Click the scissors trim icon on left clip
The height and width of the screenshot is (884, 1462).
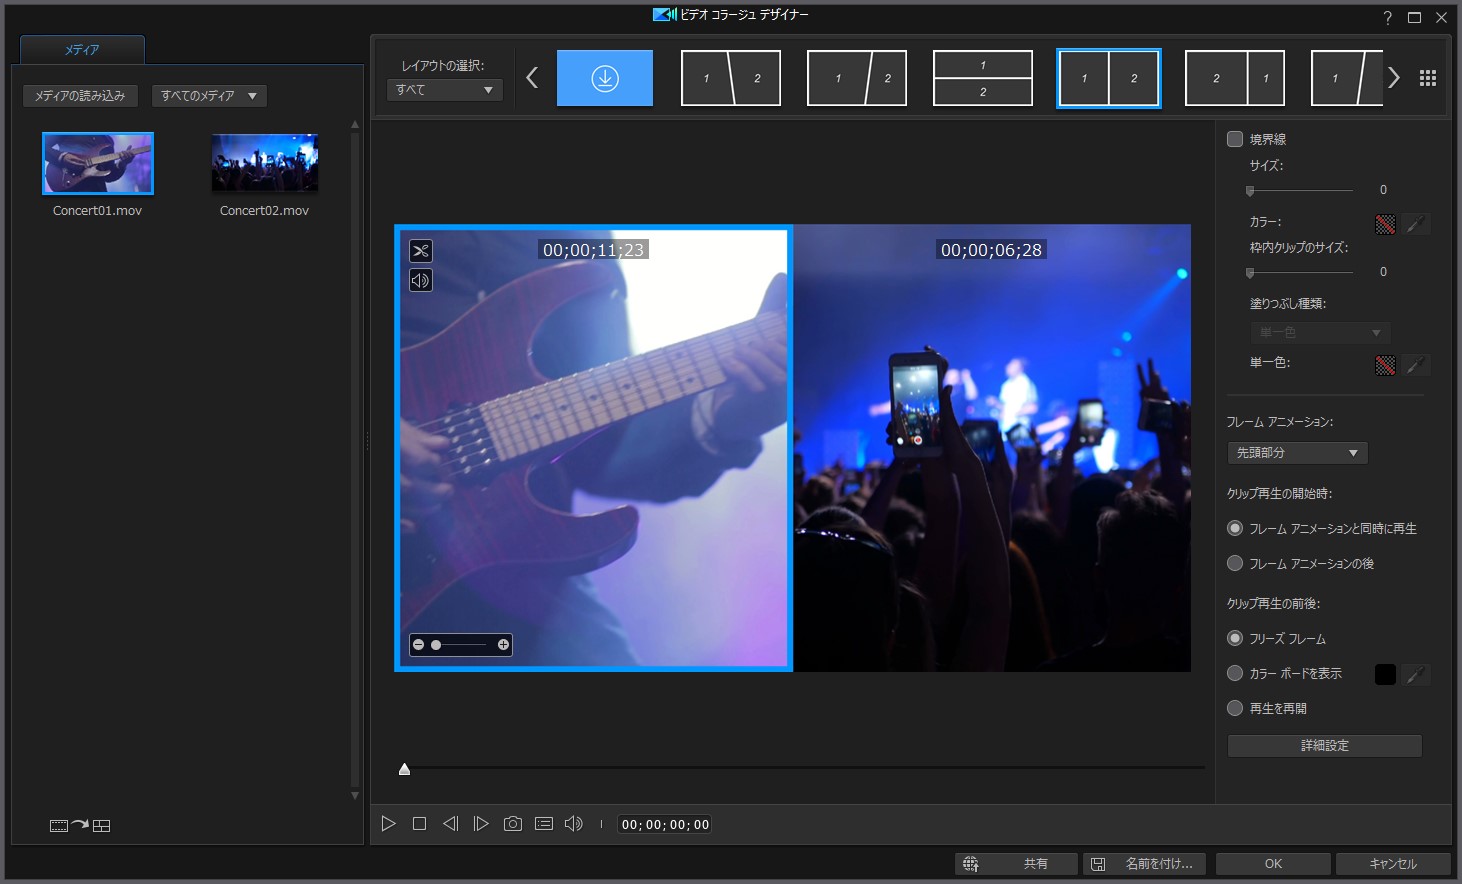tap(421, 251)
